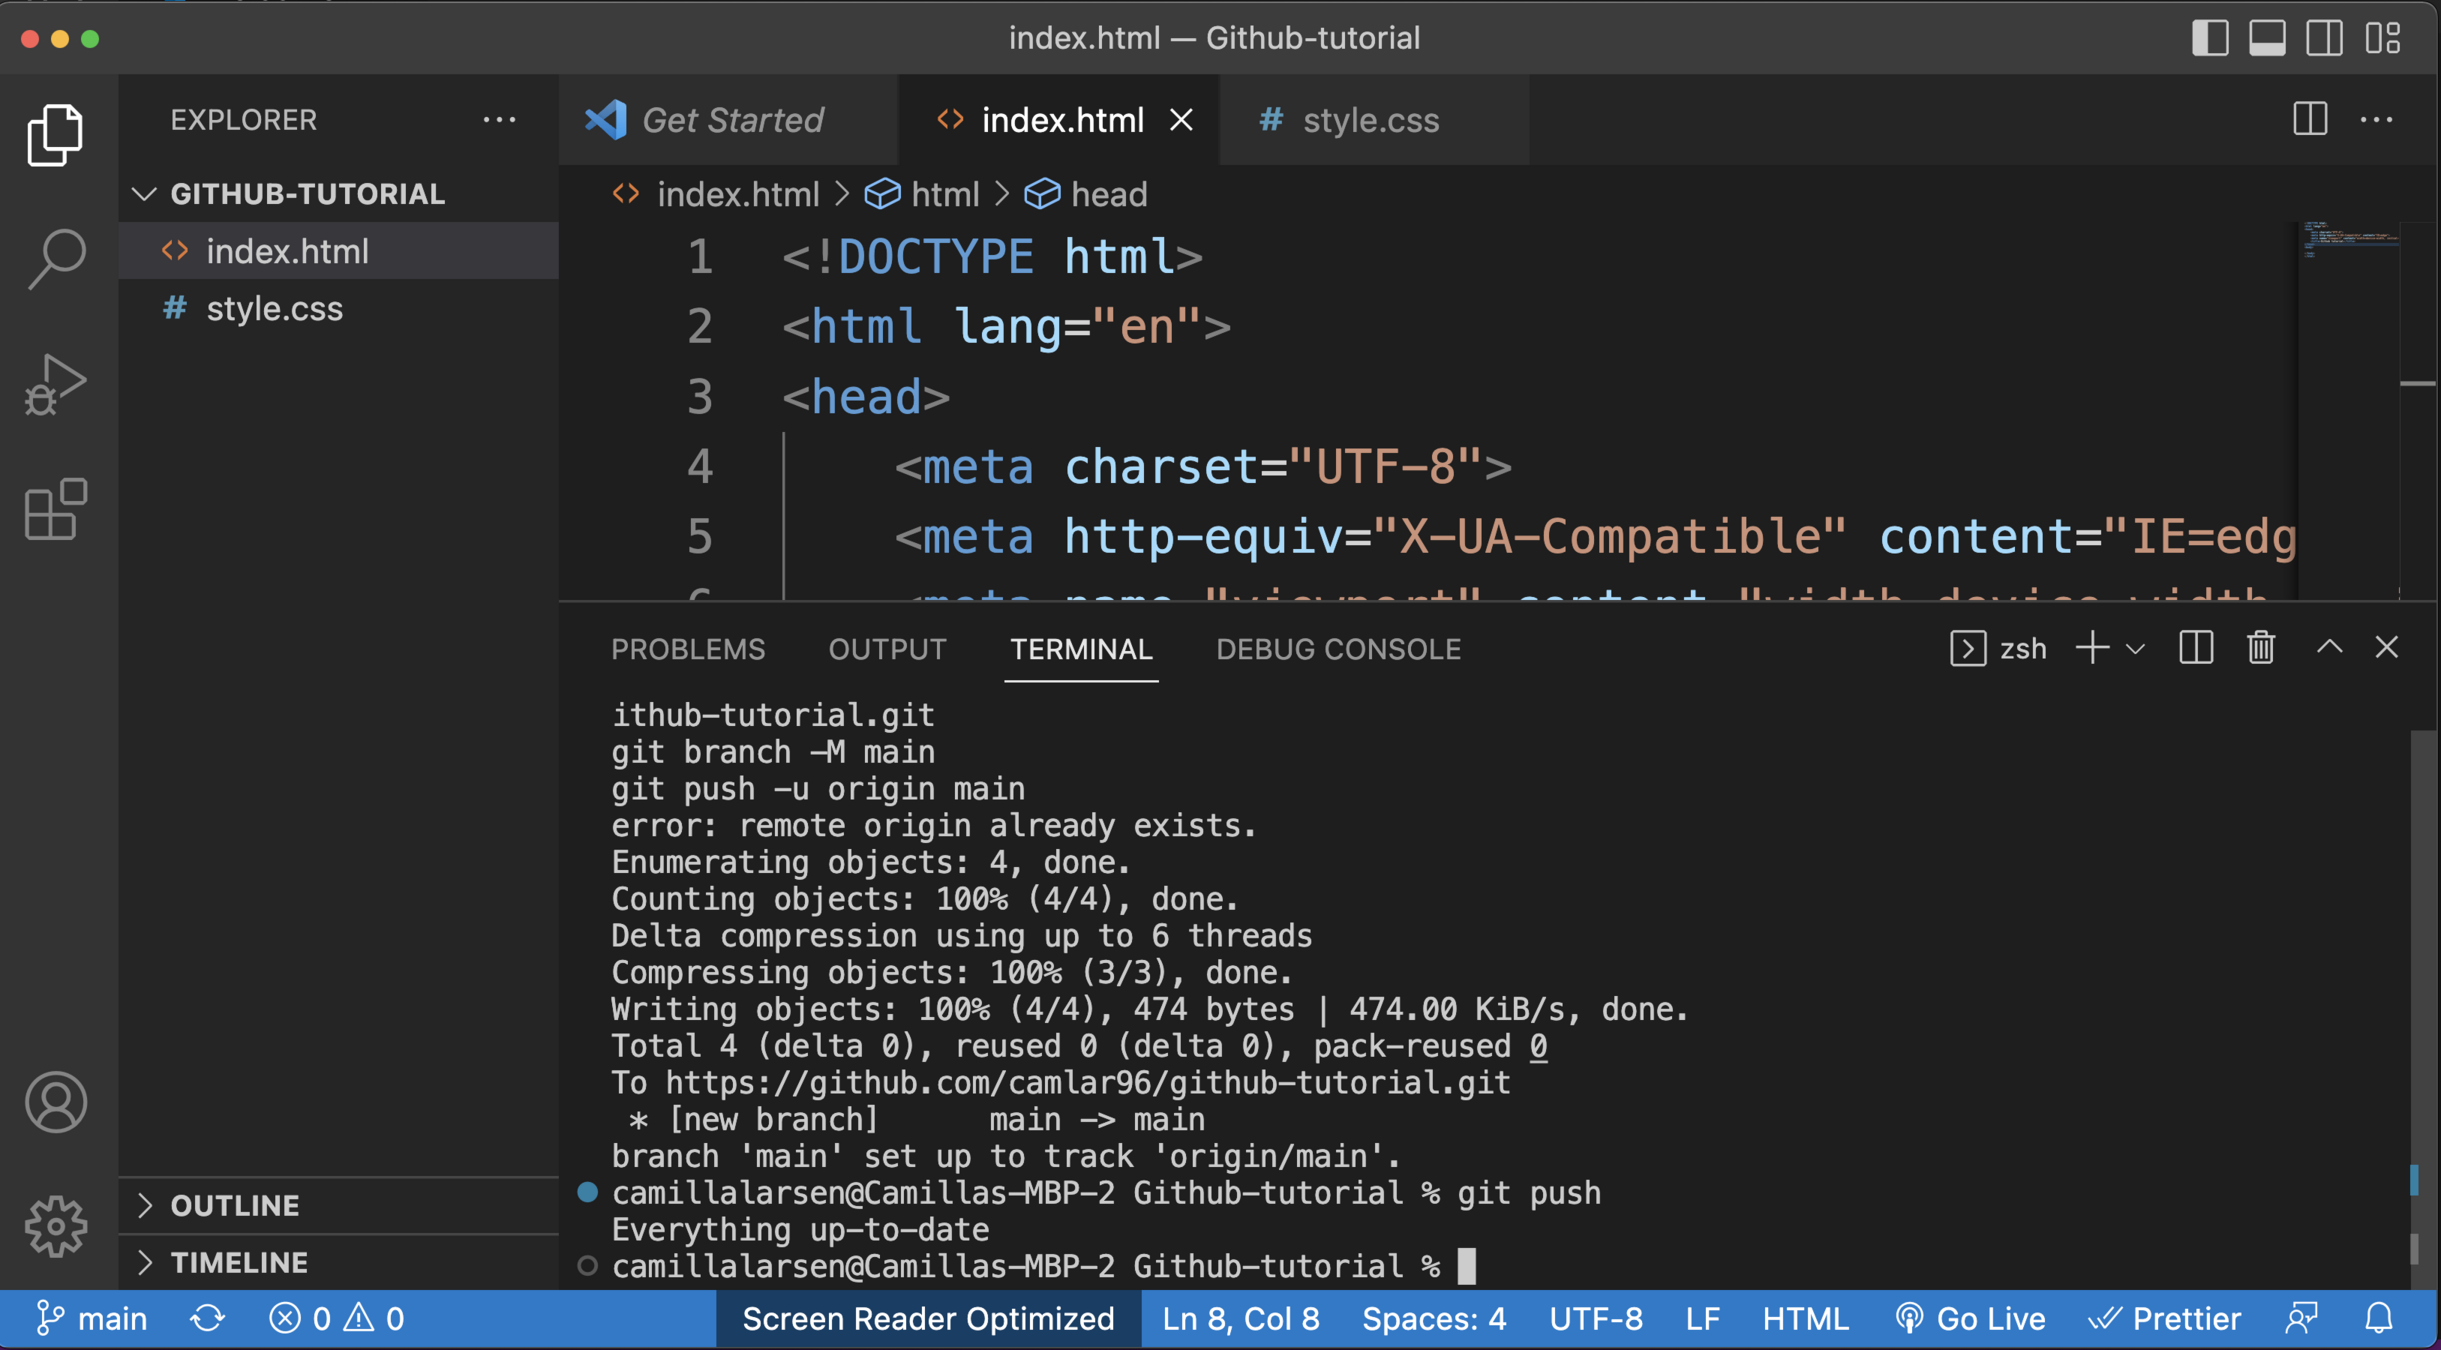Screen dimensions: 2441x1350
Task: Click the notifications bell in status bar
Action: point(2379,1319)
